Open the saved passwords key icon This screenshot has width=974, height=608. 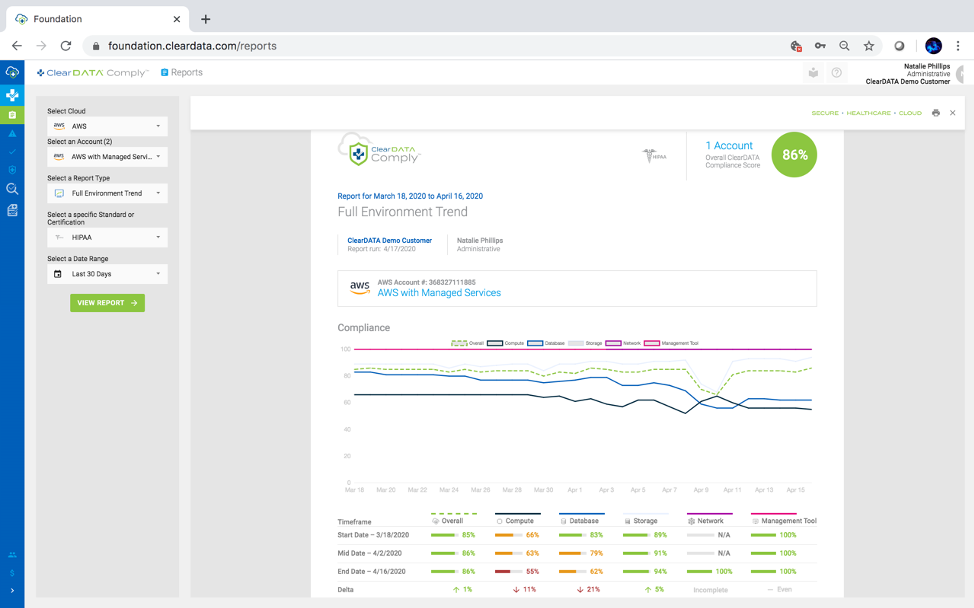click(820, 46)
